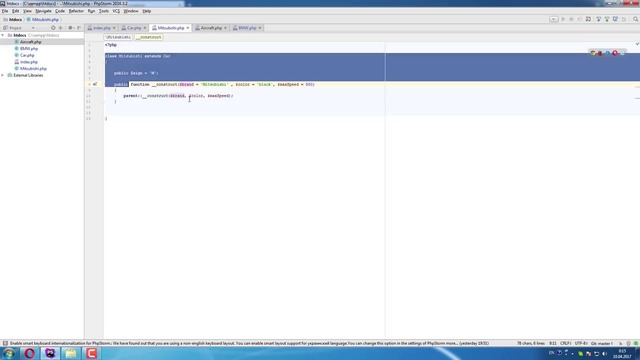Open the Tools menu
Screen dimensions: 640x360
104,11
